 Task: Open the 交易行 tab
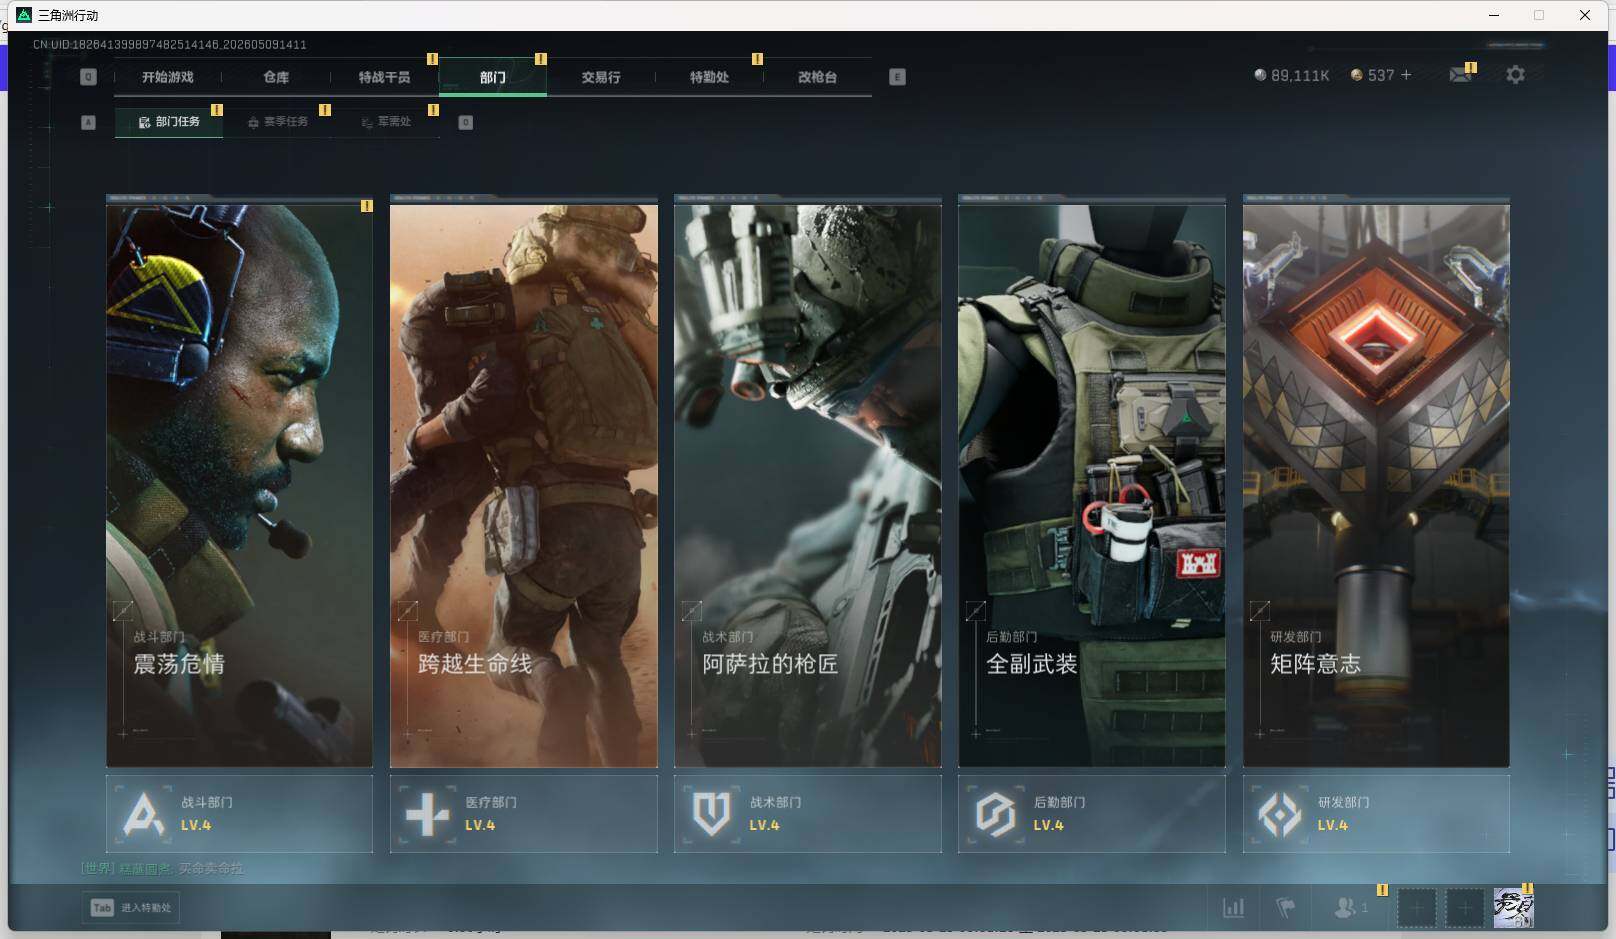tap(601, 77)
